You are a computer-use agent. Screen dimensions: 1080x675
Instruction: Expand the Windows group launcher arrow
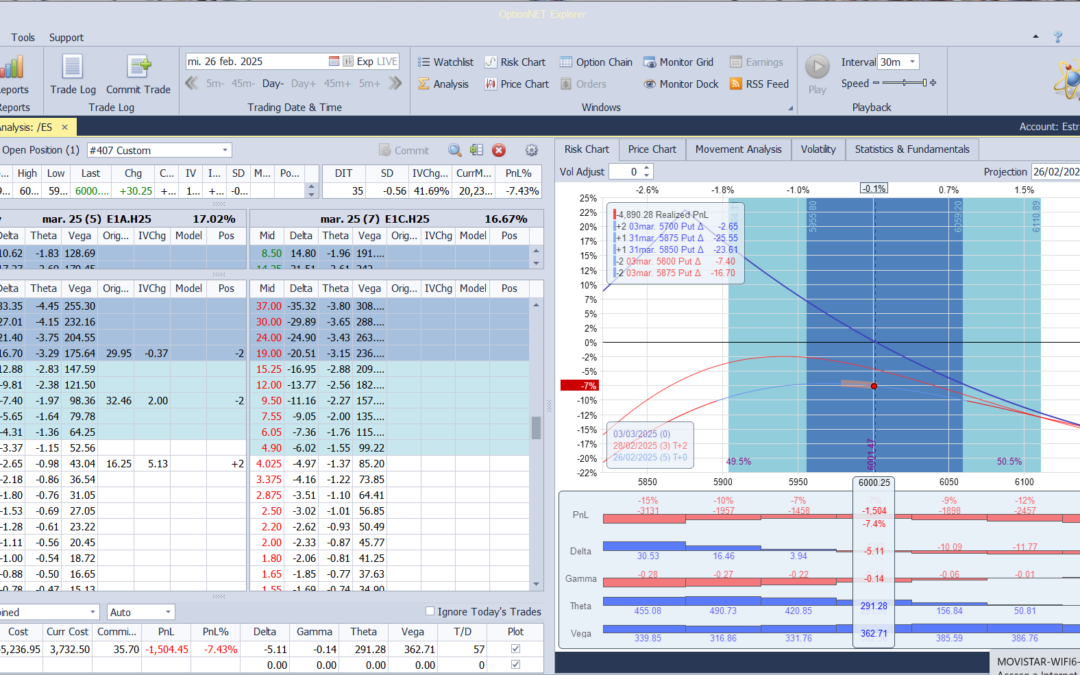791,108
